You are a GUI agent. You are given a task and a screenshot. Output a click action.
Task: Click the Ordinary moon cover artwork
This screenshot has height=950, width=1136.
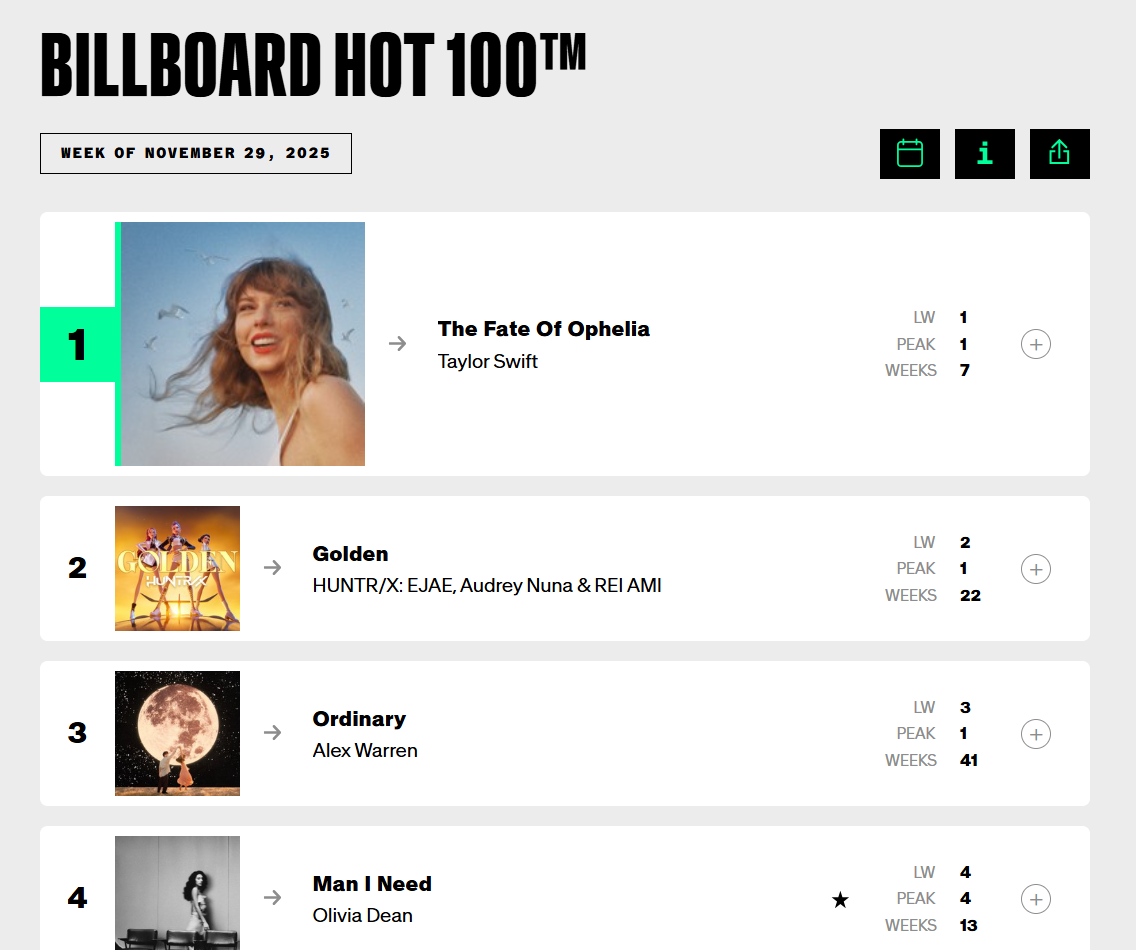pos(177,733)
